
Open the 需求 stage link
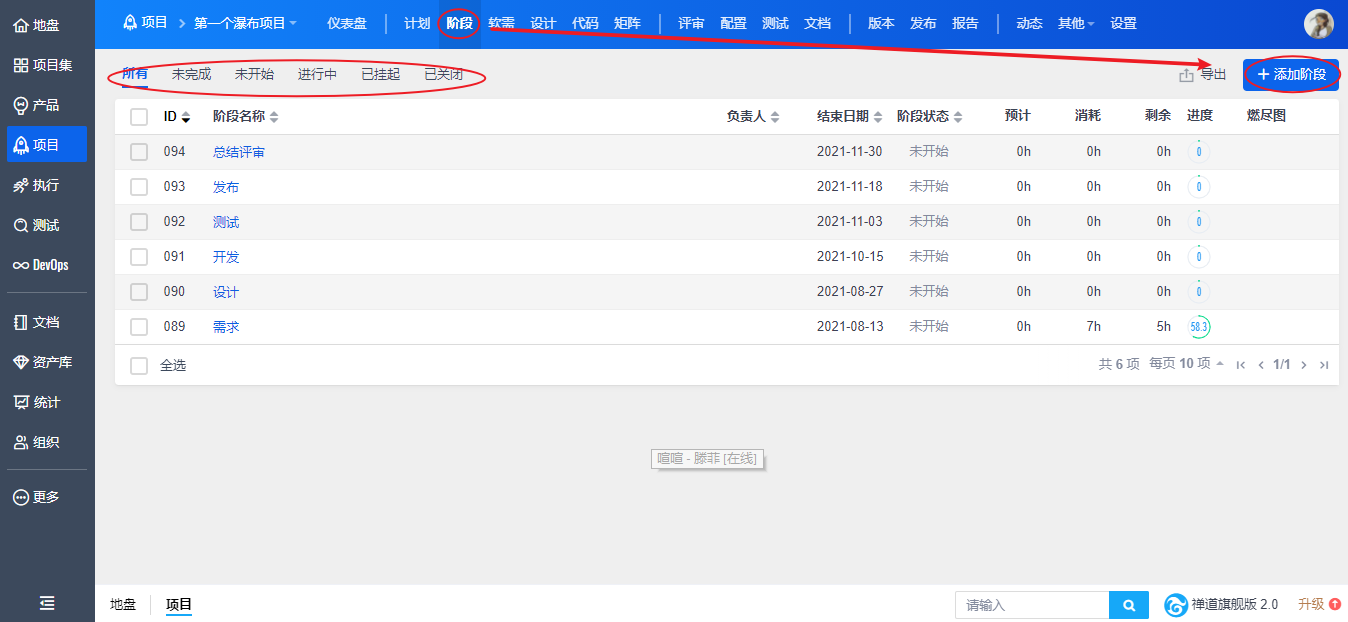[x=226, y=327]
